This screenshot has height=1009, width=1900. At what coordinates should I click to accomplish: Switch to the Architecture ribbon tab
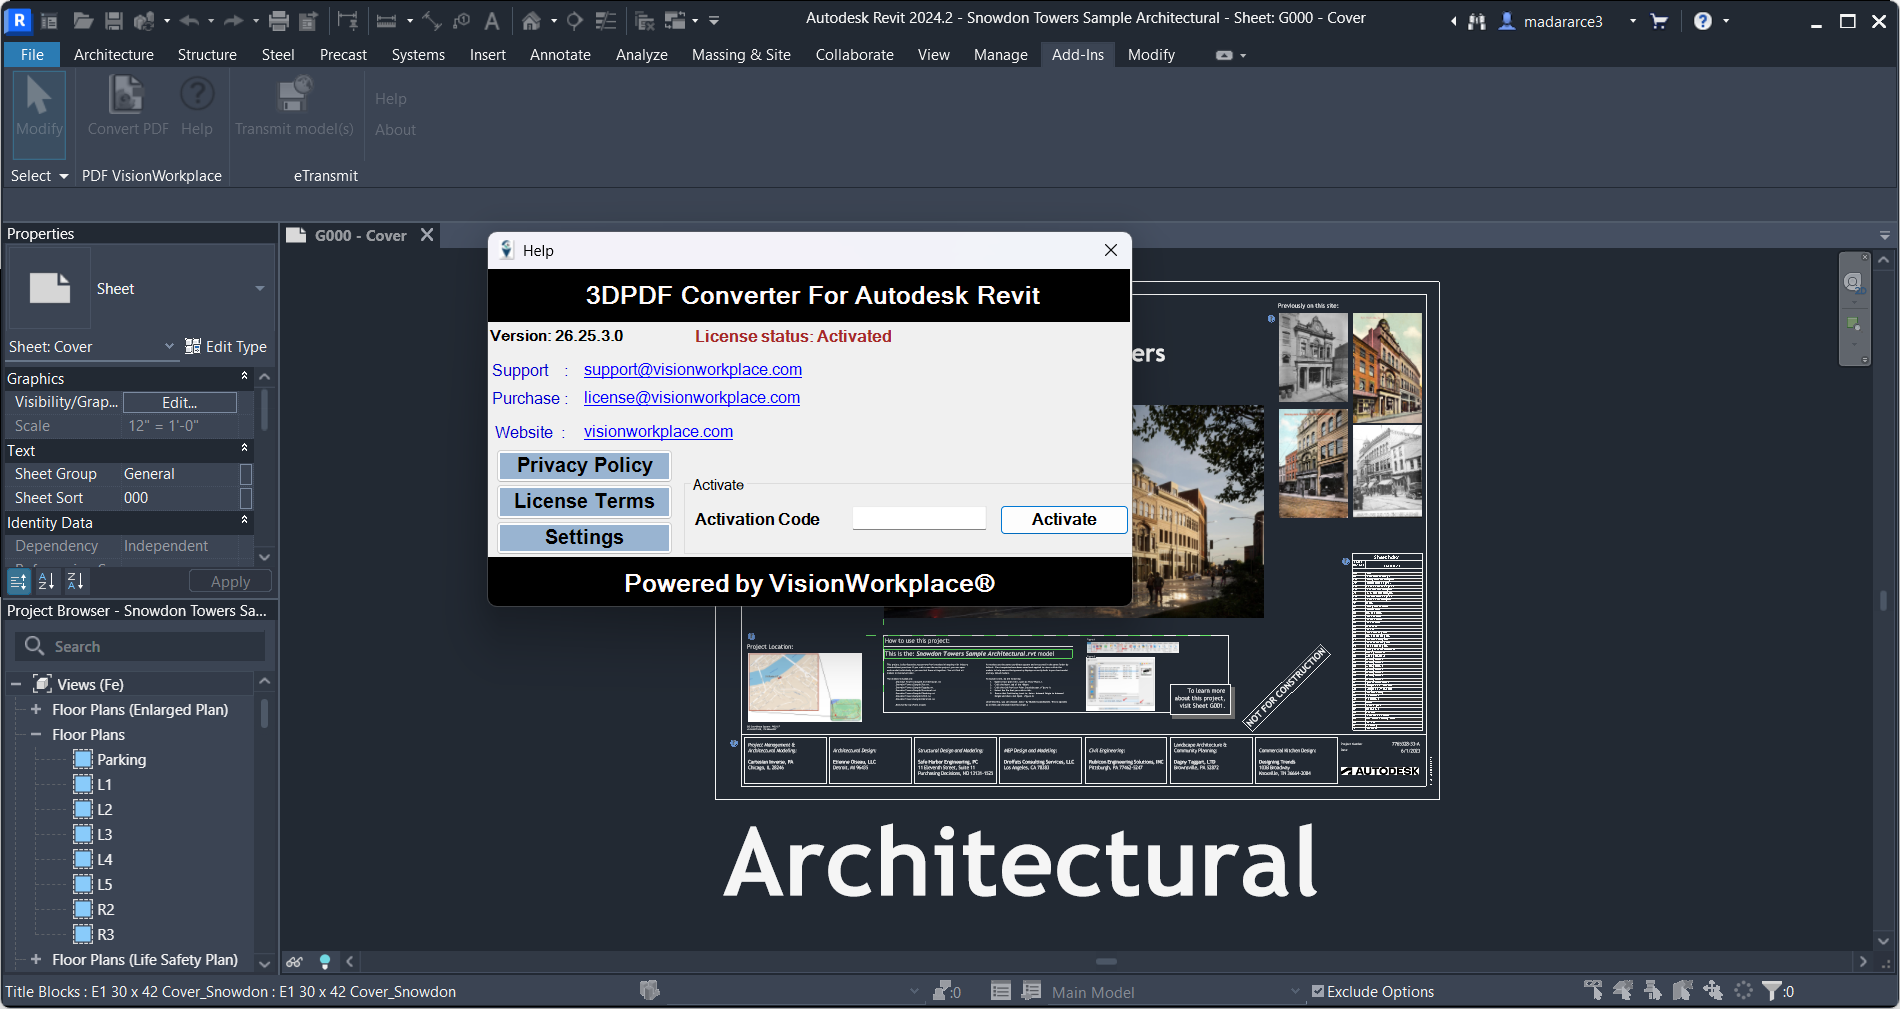click(x=114, y=55)
